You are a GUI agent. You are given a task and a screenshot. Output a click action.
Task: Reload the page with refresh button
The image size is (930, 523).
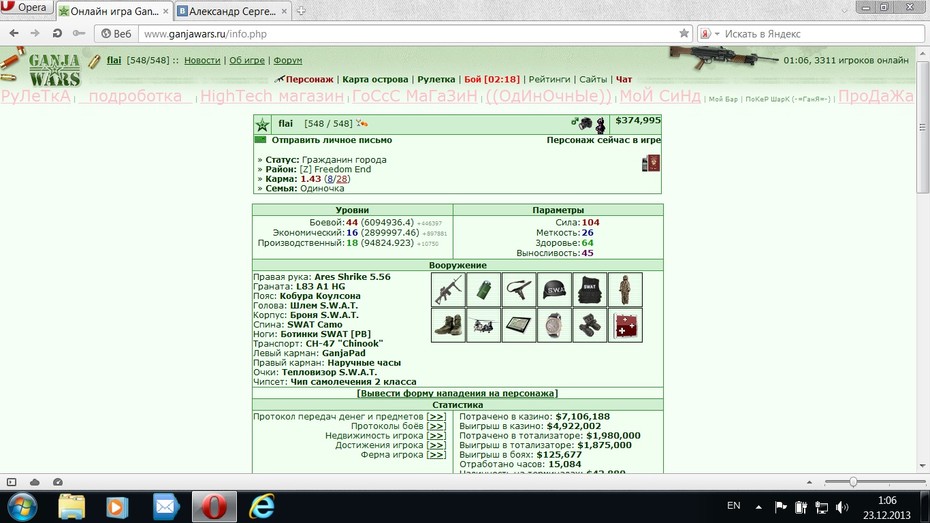click(57, 33)
